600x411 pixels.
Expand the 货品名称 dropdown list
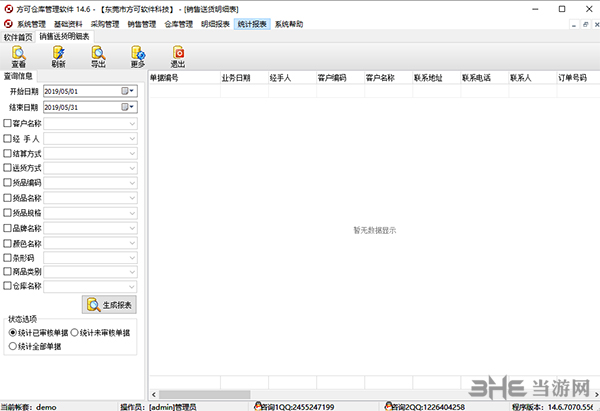132,198
